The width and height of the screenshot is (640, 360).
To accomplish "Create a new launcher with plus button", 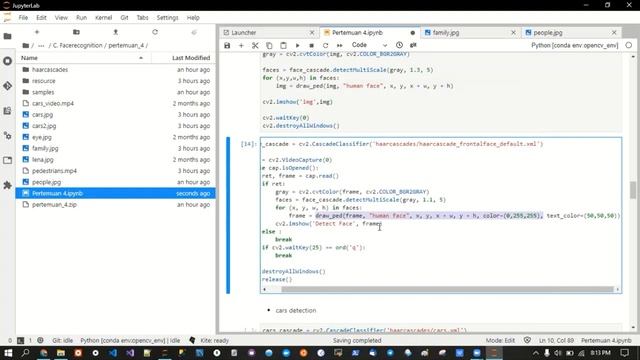I will tap(37, 32).
